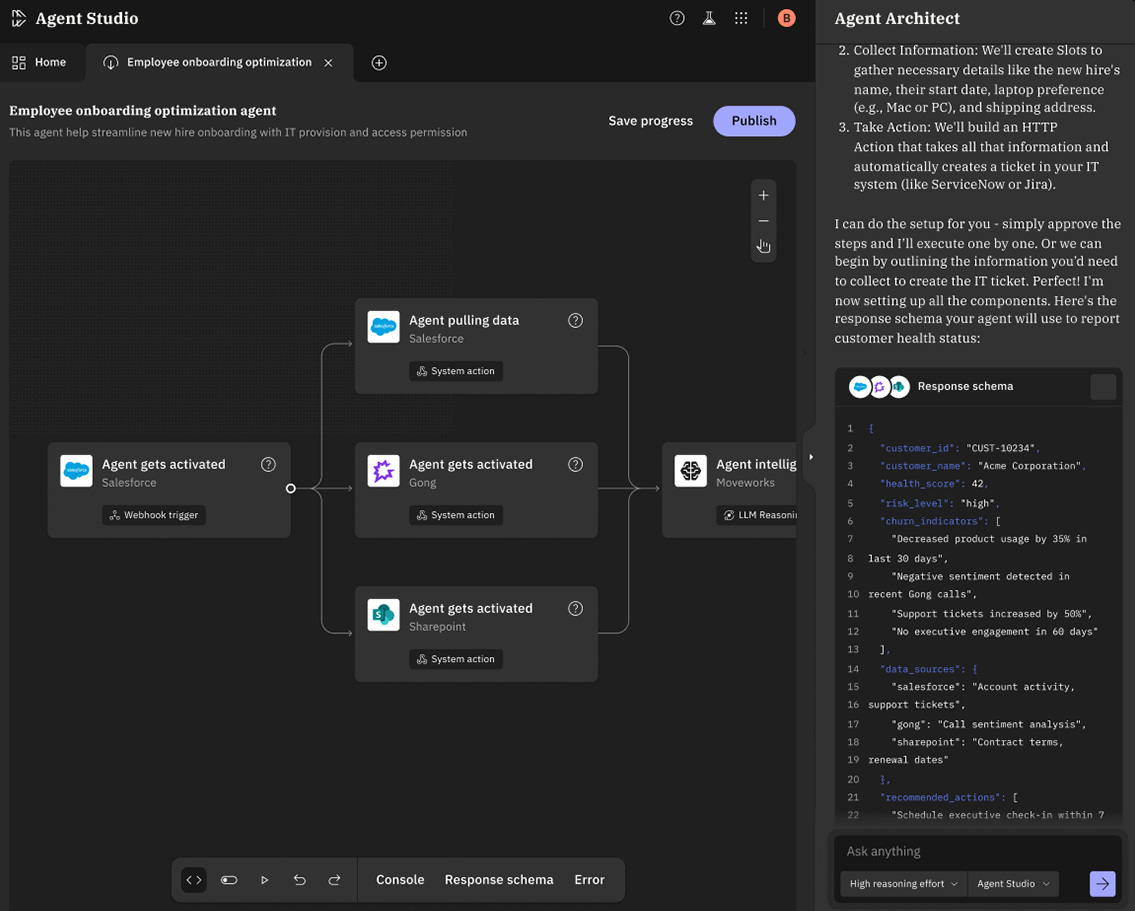1135x911 pixels.
Task: Open the High reasoning effort dropdown
Action: pyautogui.click(x=903, y=884)
